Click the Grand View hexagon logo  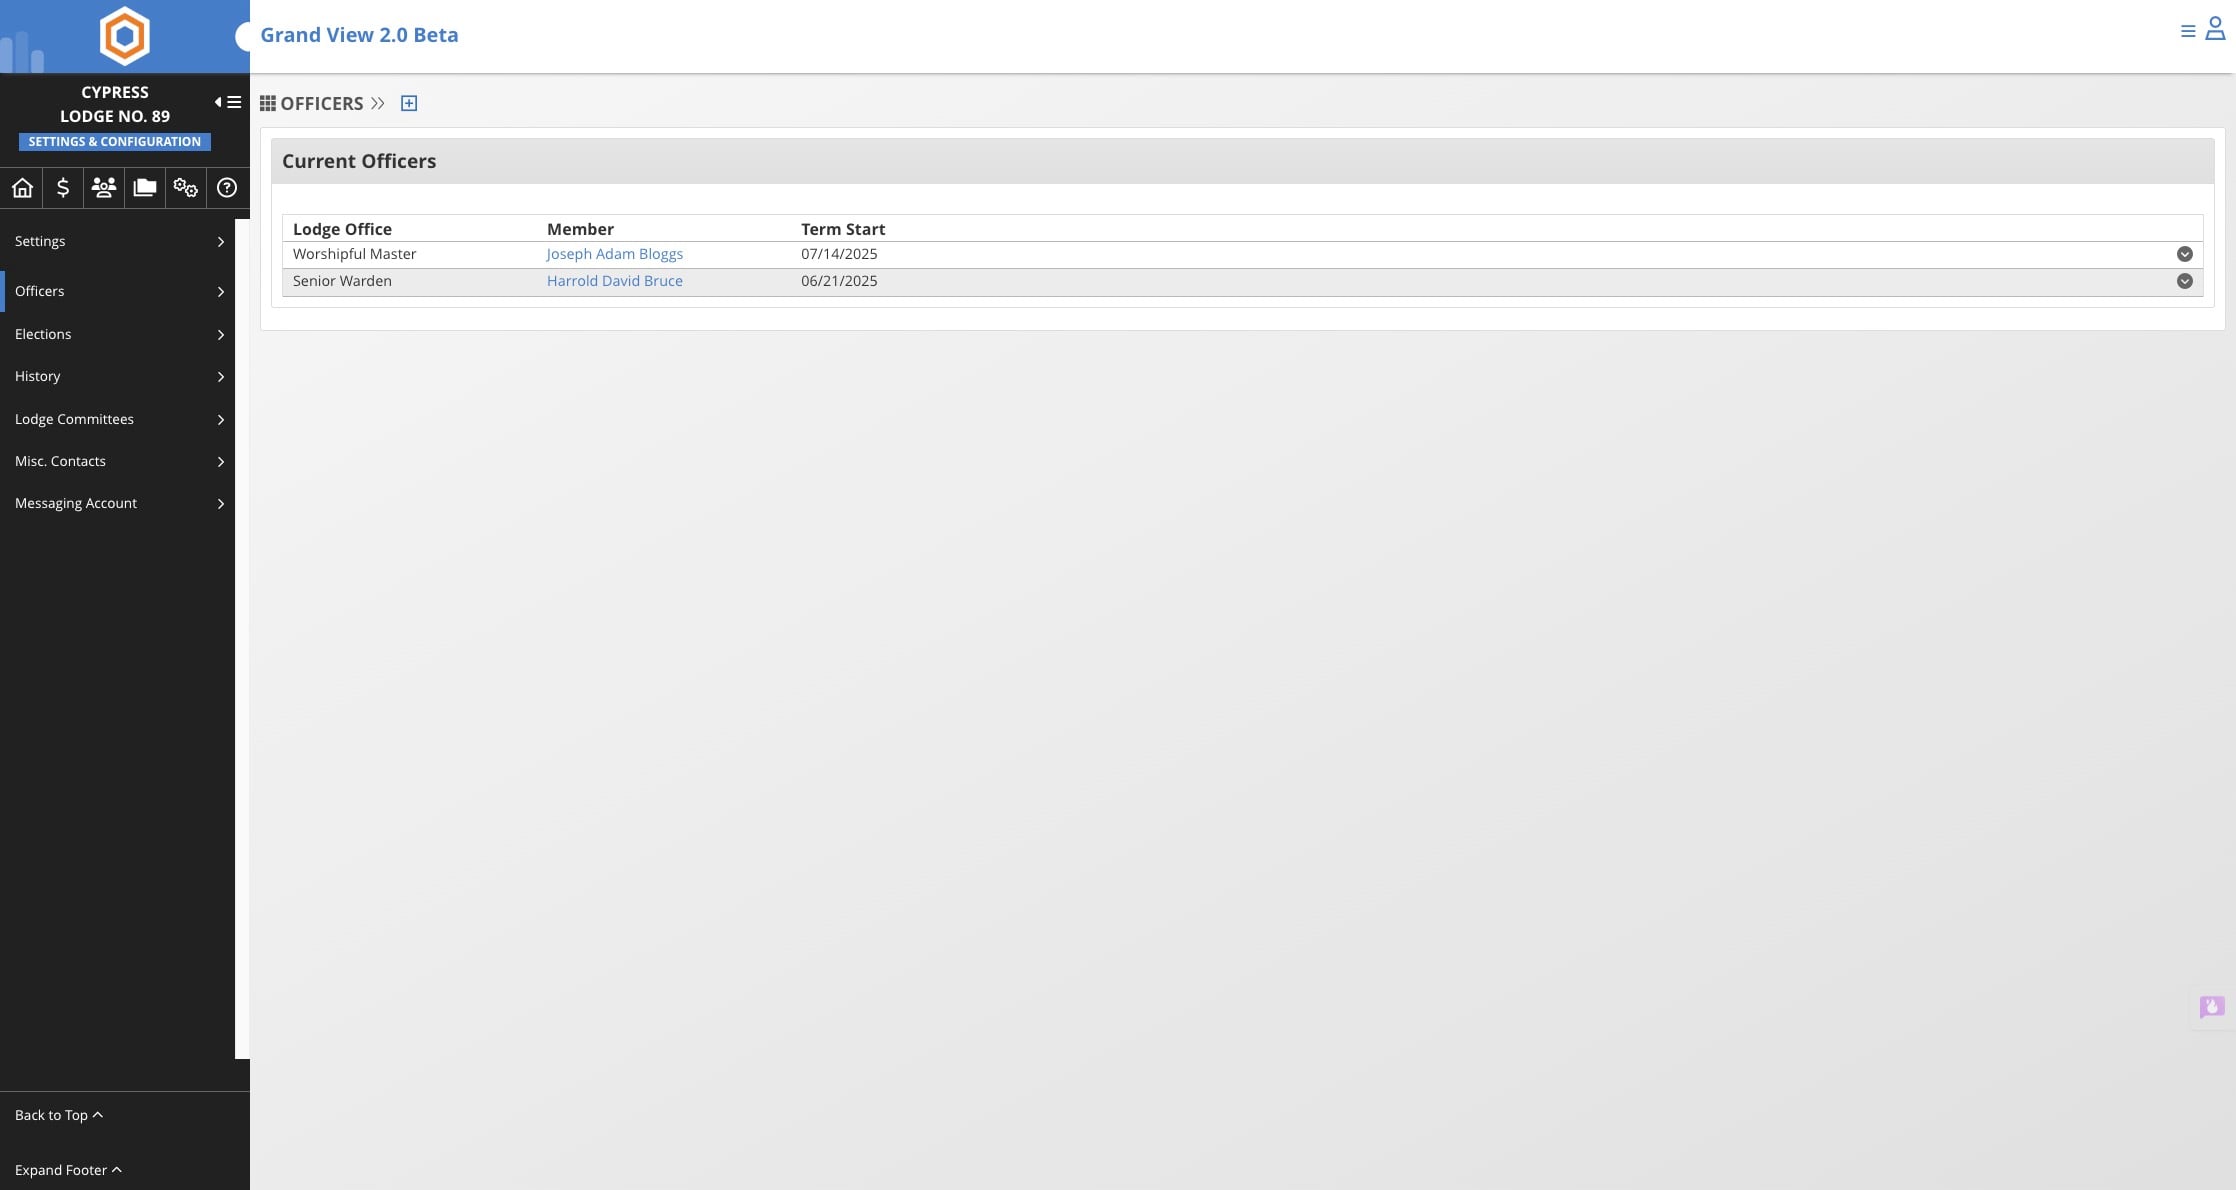pos(125,36)
